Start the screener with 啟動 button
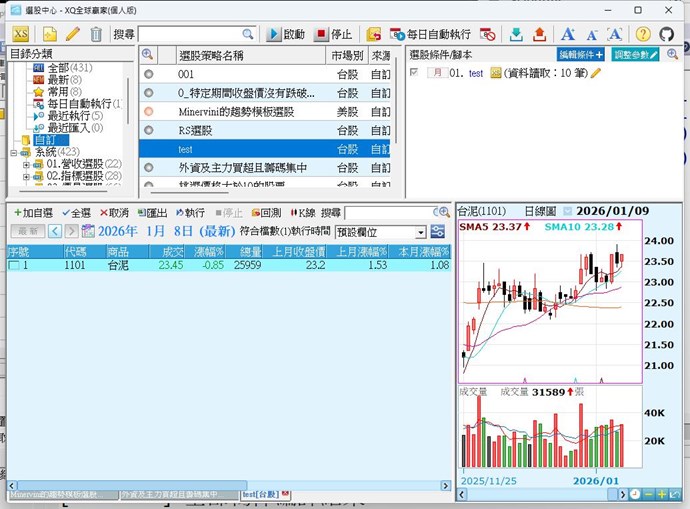This screenshot has height=509, width=690. pyautogui.click(x=287, y=34)
